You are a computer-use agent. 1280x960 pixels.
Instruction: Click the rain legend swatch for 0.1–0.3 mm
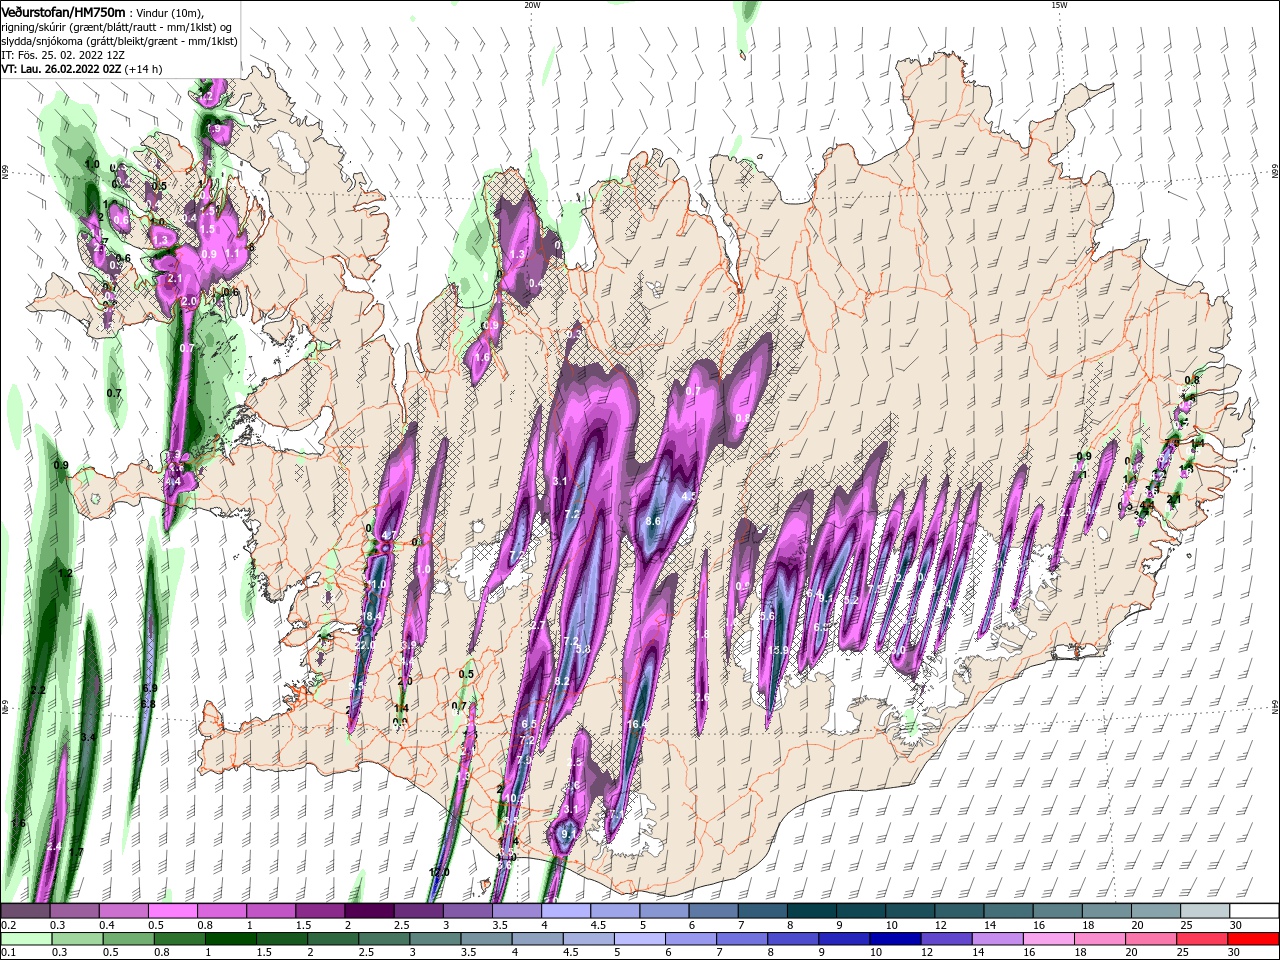[27, 939]
